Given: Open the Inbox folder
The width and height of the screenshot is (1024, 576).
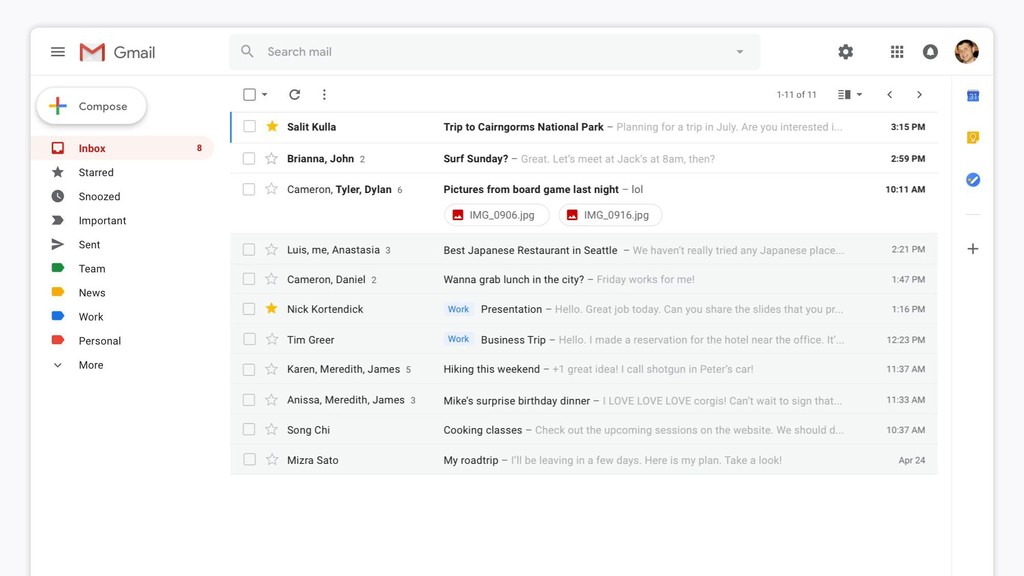Looking at the screenshot, I should pos(124,148).
